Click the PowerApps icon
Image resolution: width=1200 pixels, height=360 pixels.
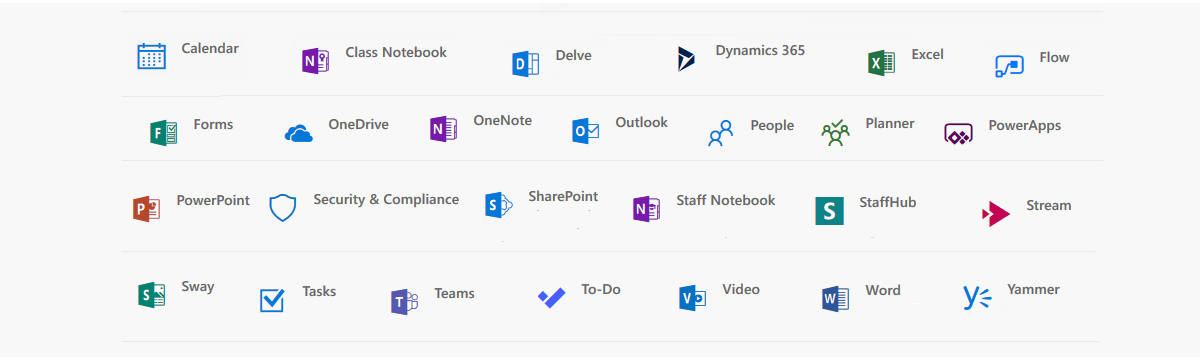click(959, 133)
